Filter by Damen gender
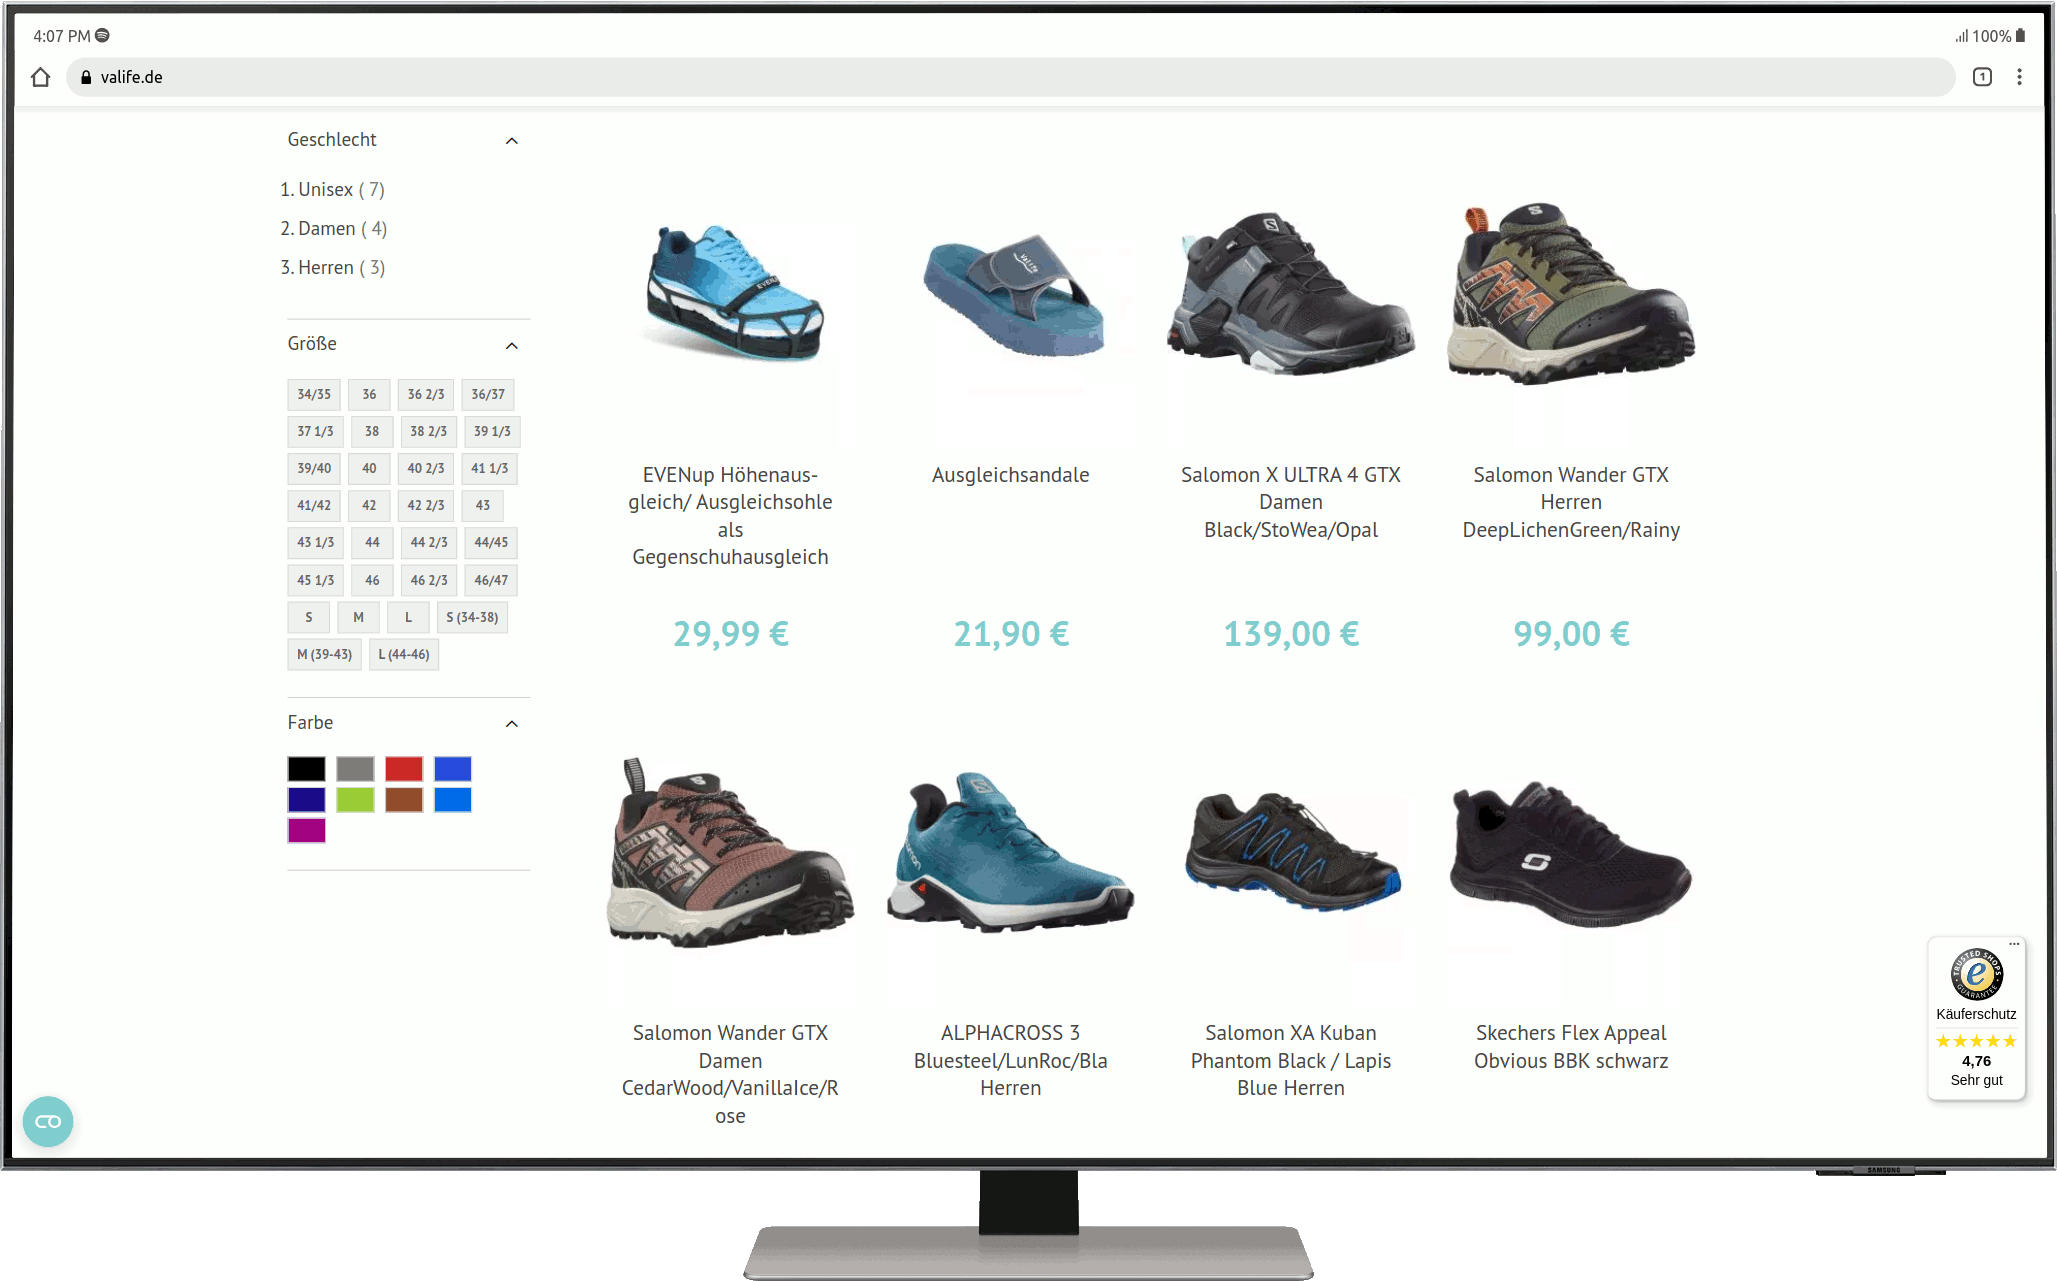 coord(327,228)
